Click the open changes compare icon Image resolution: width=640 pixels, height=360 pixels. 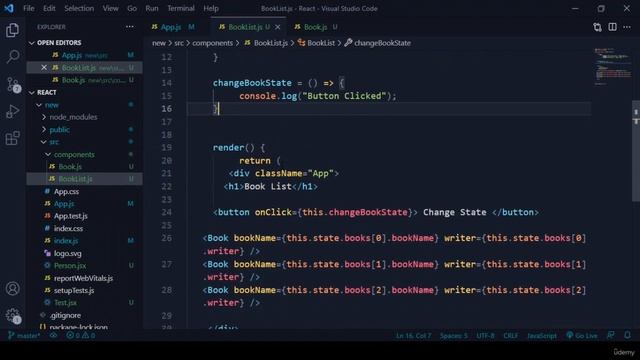pos(597,27)
